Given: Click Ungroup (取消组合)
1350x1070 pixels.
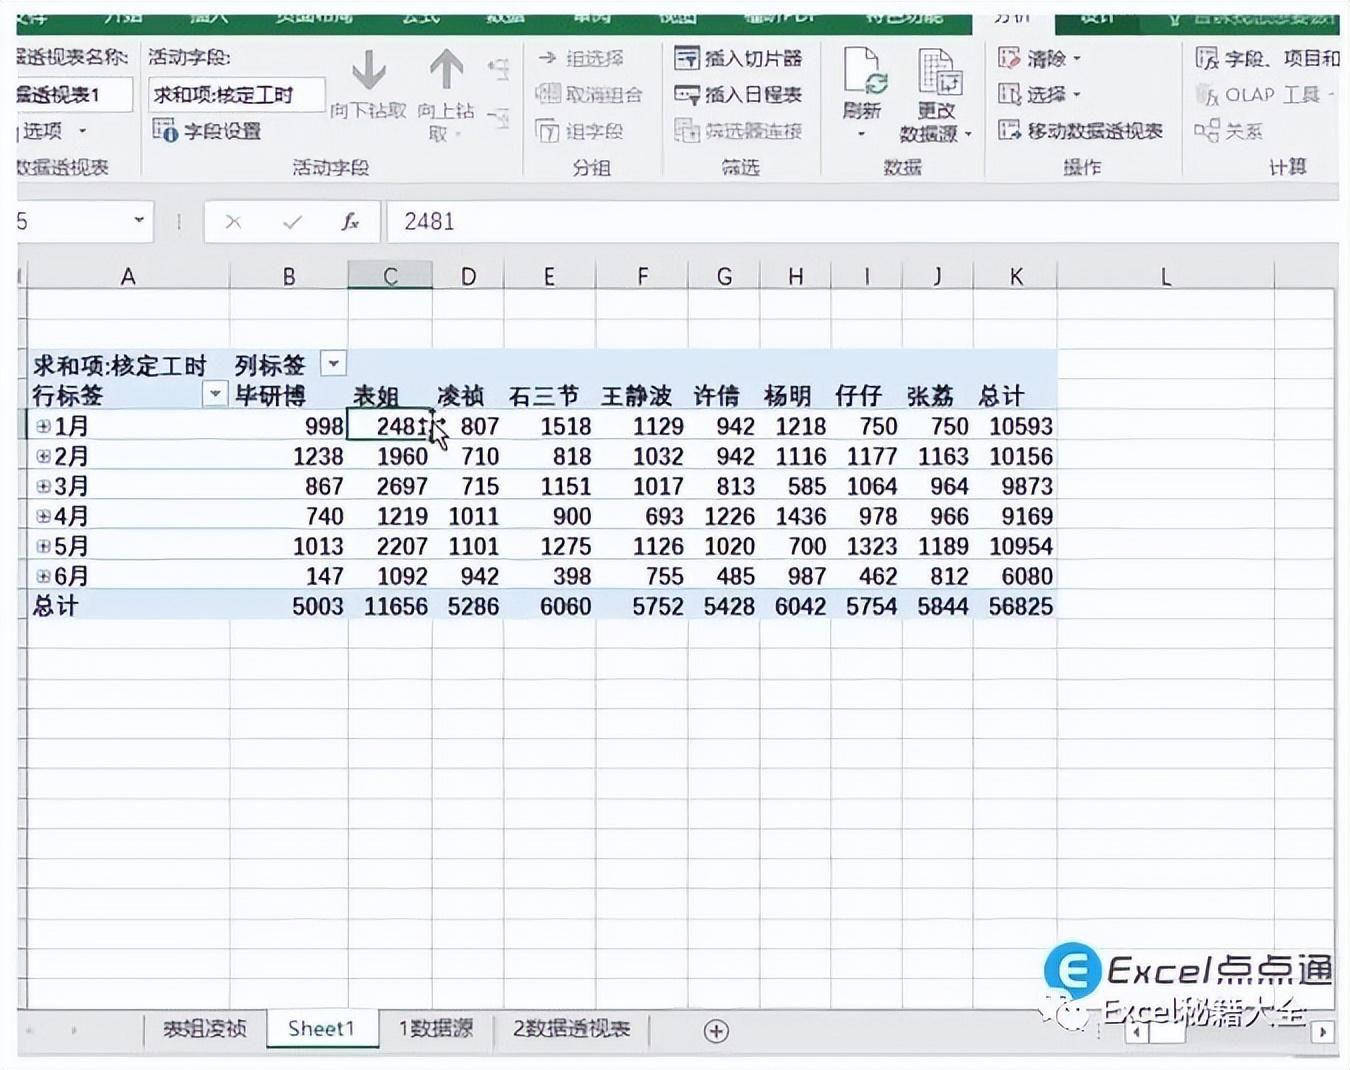Looking at the screenshot, I should [589, 94].
